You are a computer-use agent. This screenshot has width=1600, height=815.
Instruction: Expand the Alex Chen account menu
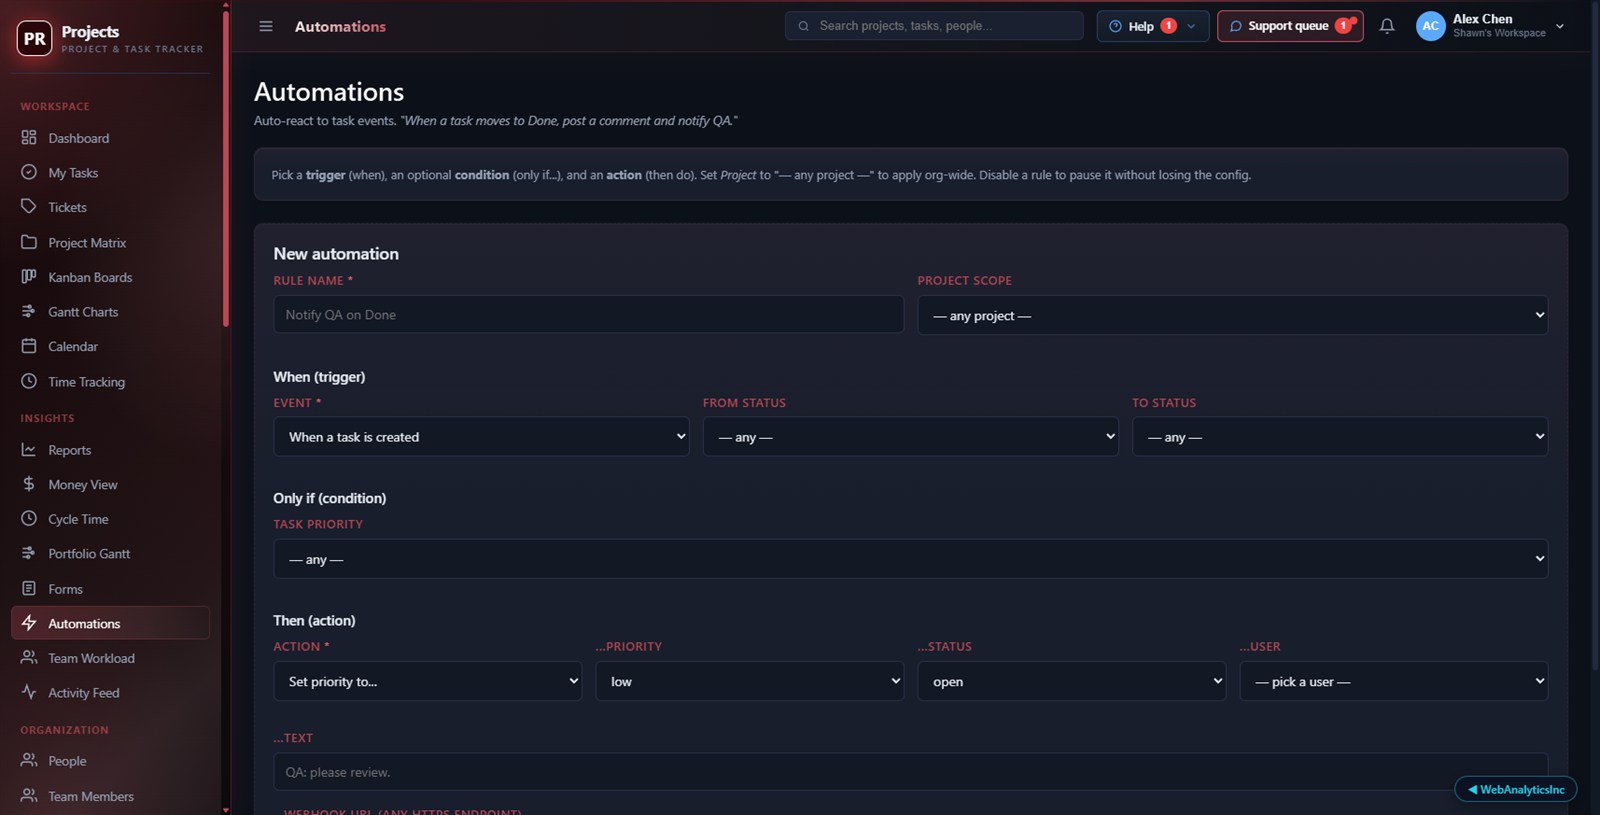pos(1491,26)
